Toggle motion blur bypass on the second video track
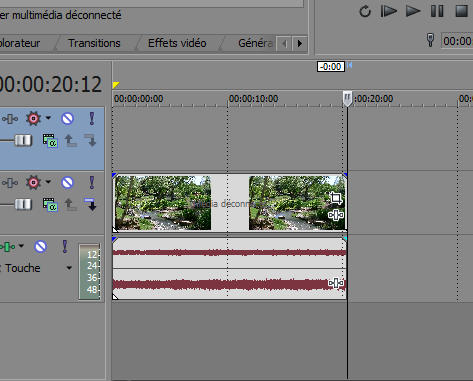473x381 pixels. (10, 183)
